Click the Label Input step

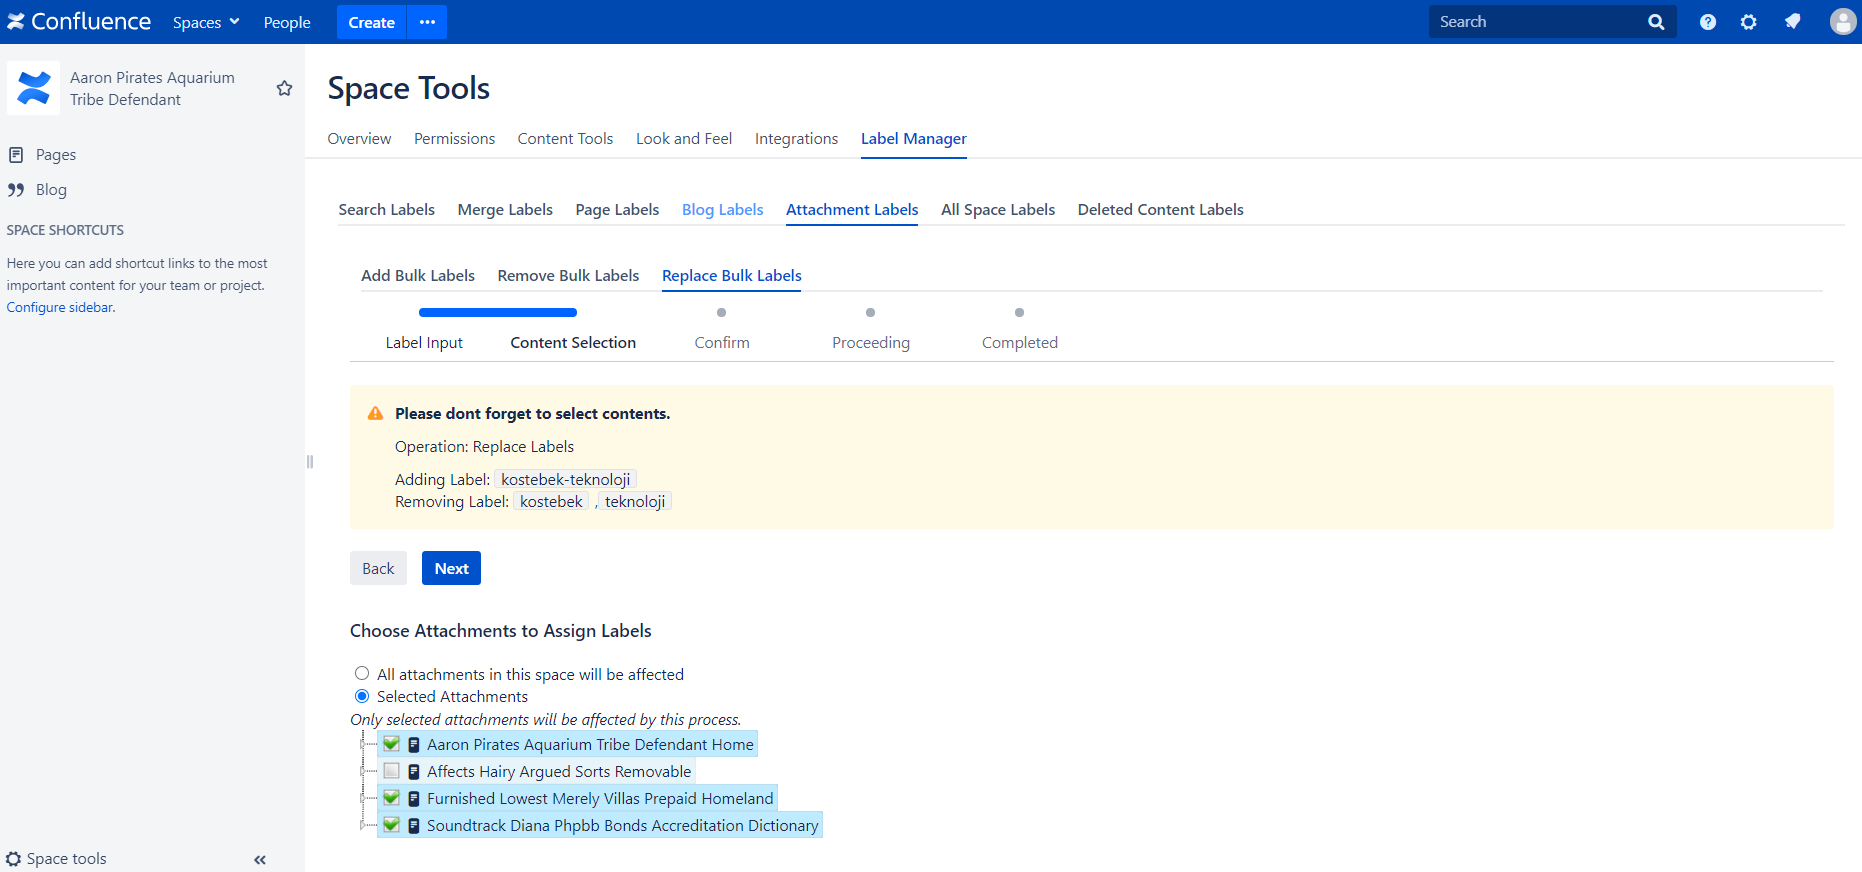[x=424, y=343]
